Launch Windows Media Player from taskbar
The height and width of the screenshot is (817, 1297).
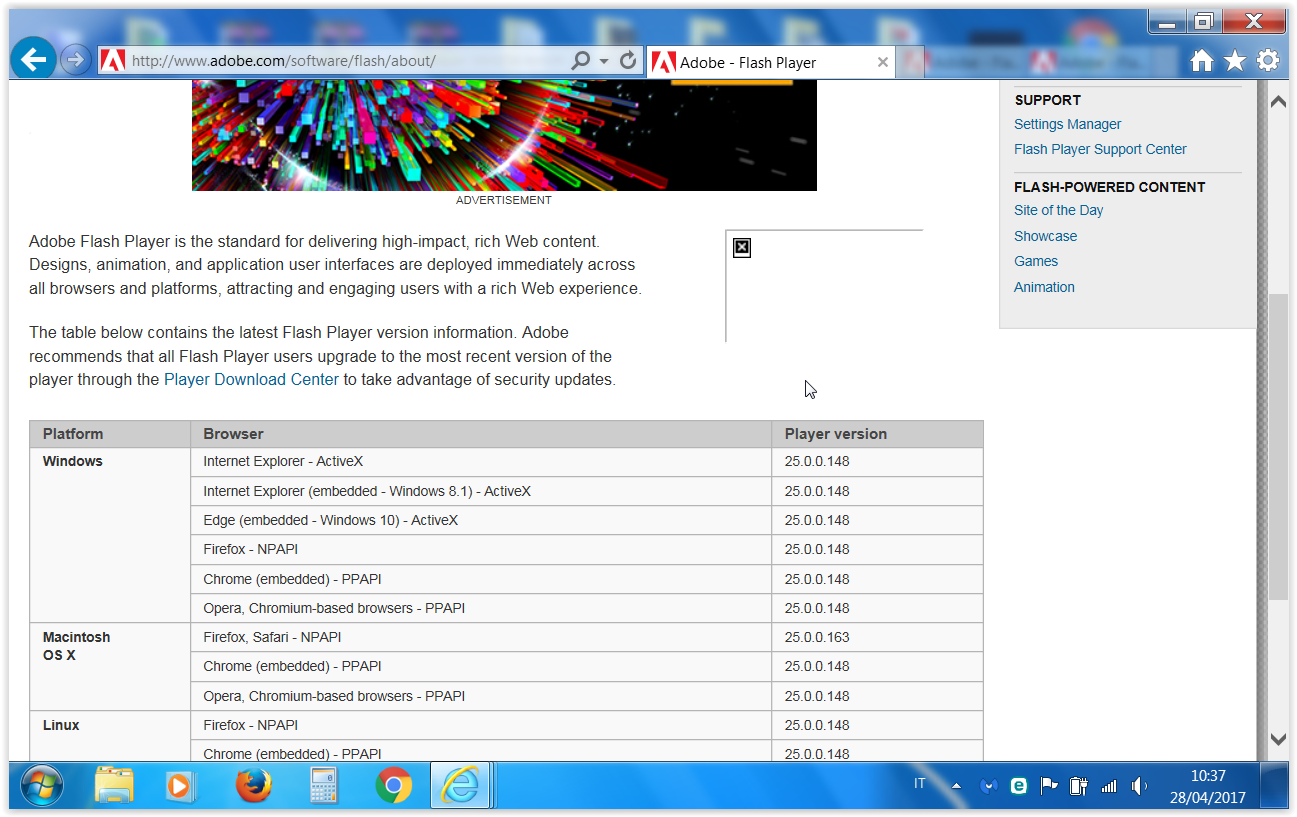pos(180,786)
